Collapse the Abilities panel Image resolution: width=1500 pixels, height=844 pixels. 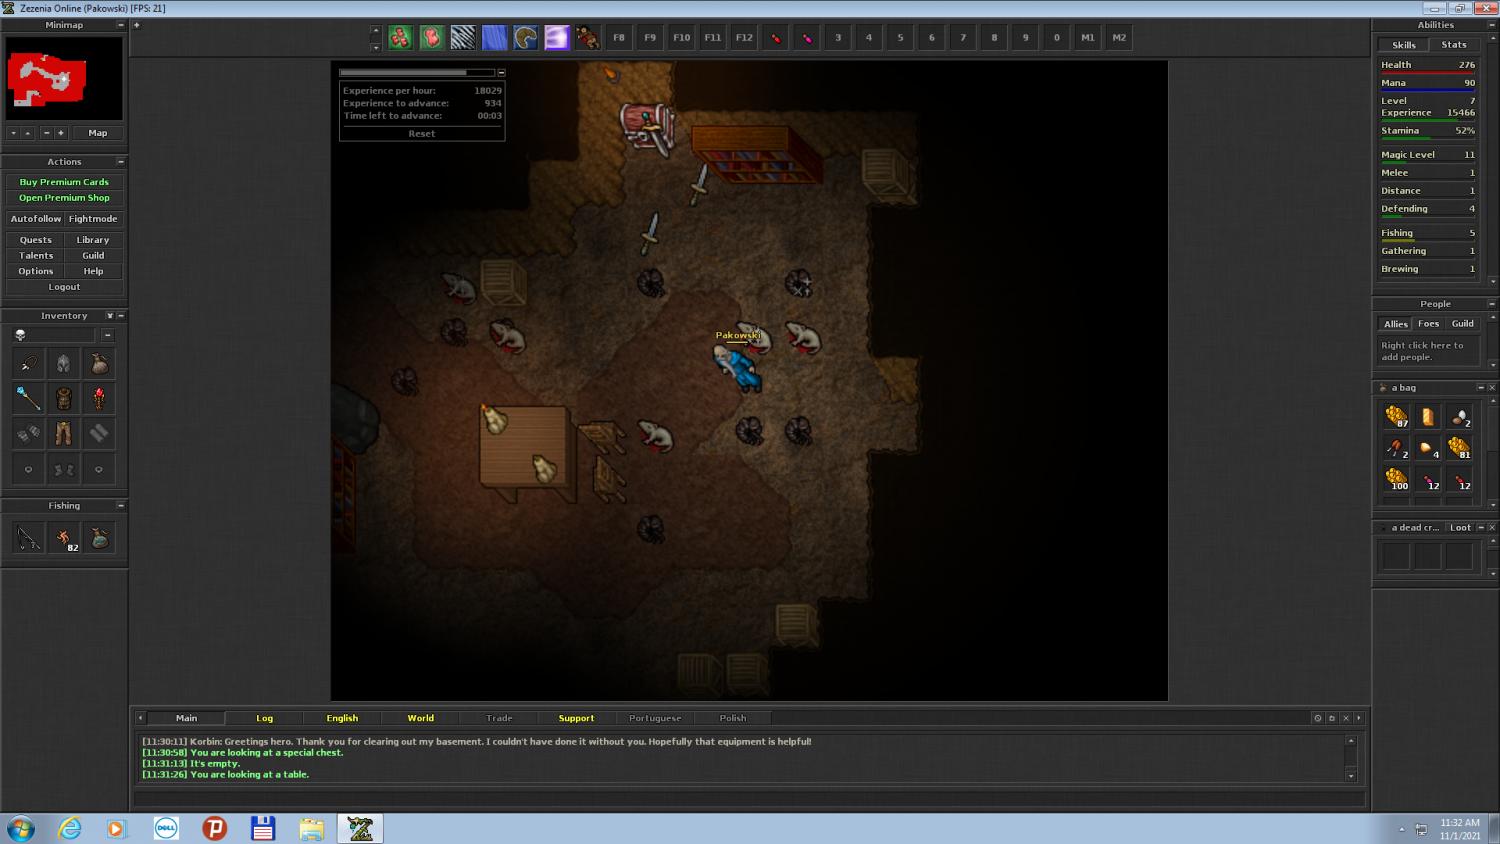click(1491, 25)
